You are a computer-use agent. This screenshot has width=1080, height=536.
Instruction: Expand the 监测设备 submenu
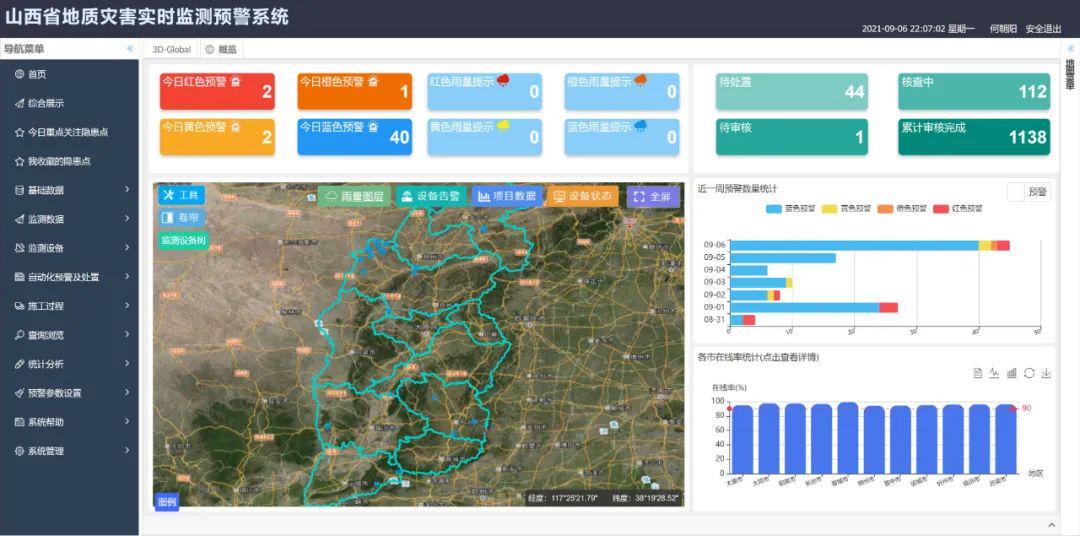(69, 248)
